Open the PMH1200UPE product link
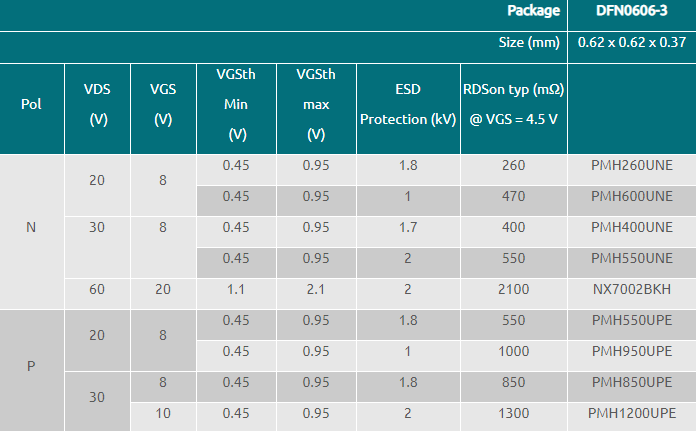 (632, 413)
